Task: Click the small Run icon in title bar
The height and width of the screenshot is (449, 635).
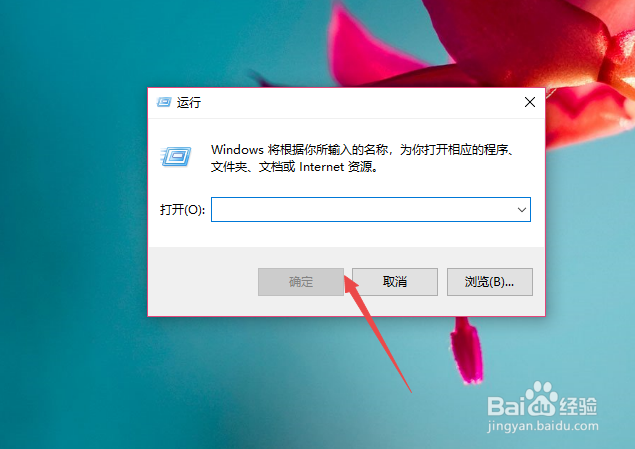Action: (x=164, y=102)
